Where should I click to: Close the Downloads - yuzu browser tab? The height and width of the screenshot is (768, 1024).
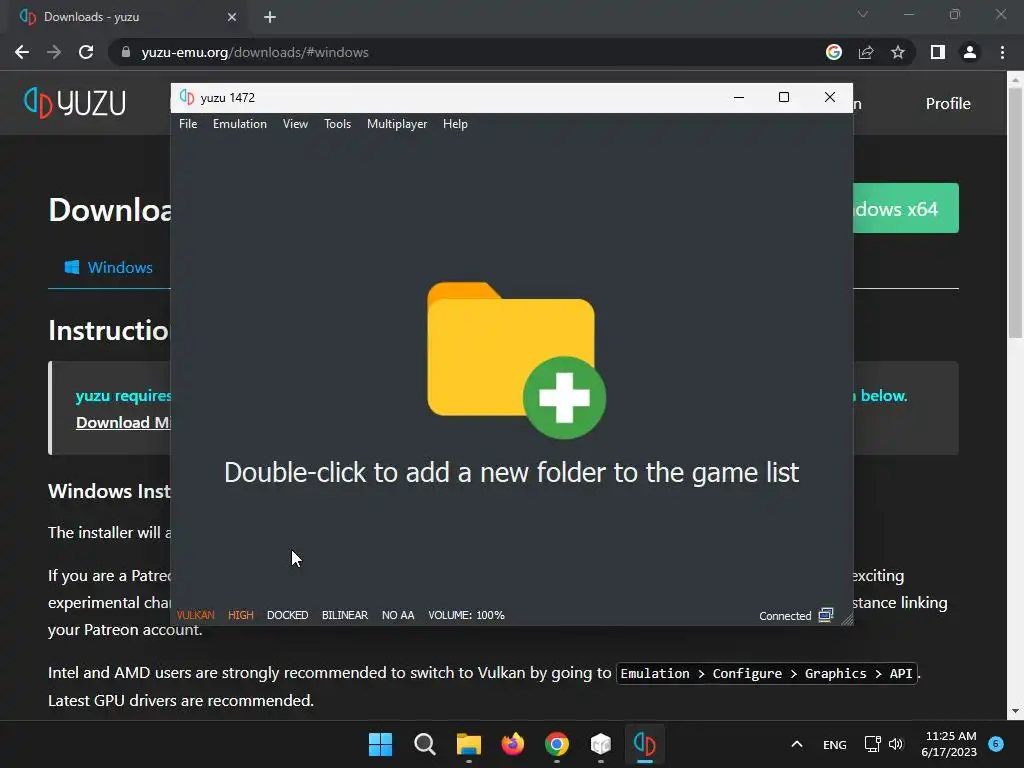coord(232,17)
